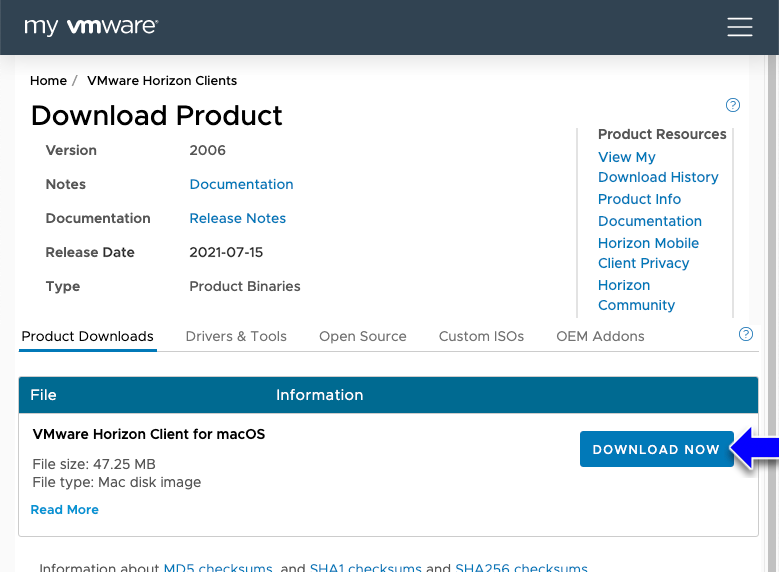
Task: Select the Product Downloads tab
Action: (87, 336)
